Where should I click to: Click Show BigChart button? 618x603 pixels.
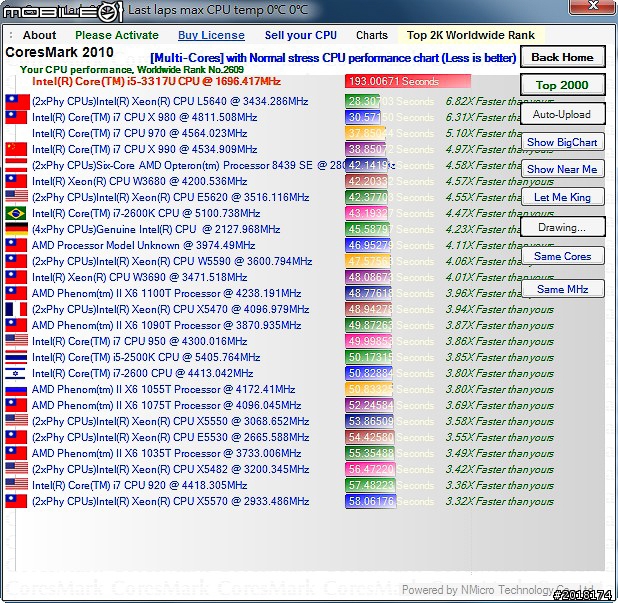[x=562, y=142]
